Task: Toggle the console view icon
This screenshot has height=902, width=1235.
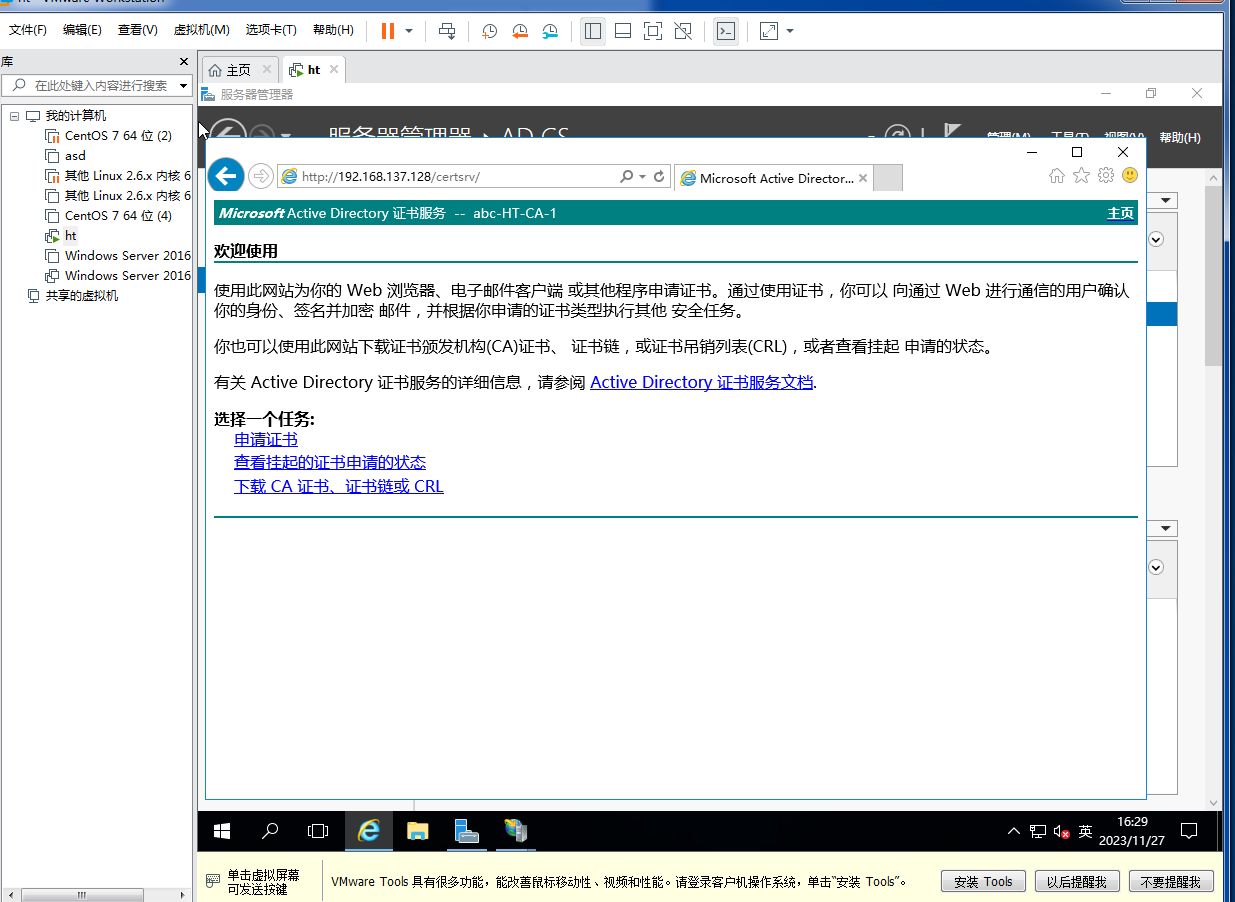Action: click(726, 31)
